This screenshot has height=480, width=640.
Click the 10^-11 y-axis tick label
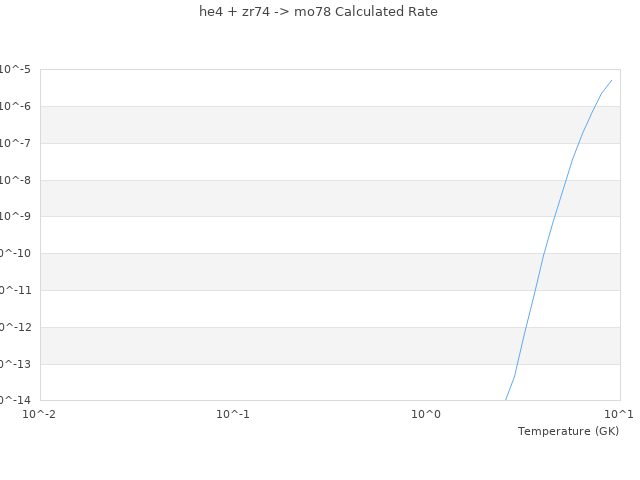[16, 290]
